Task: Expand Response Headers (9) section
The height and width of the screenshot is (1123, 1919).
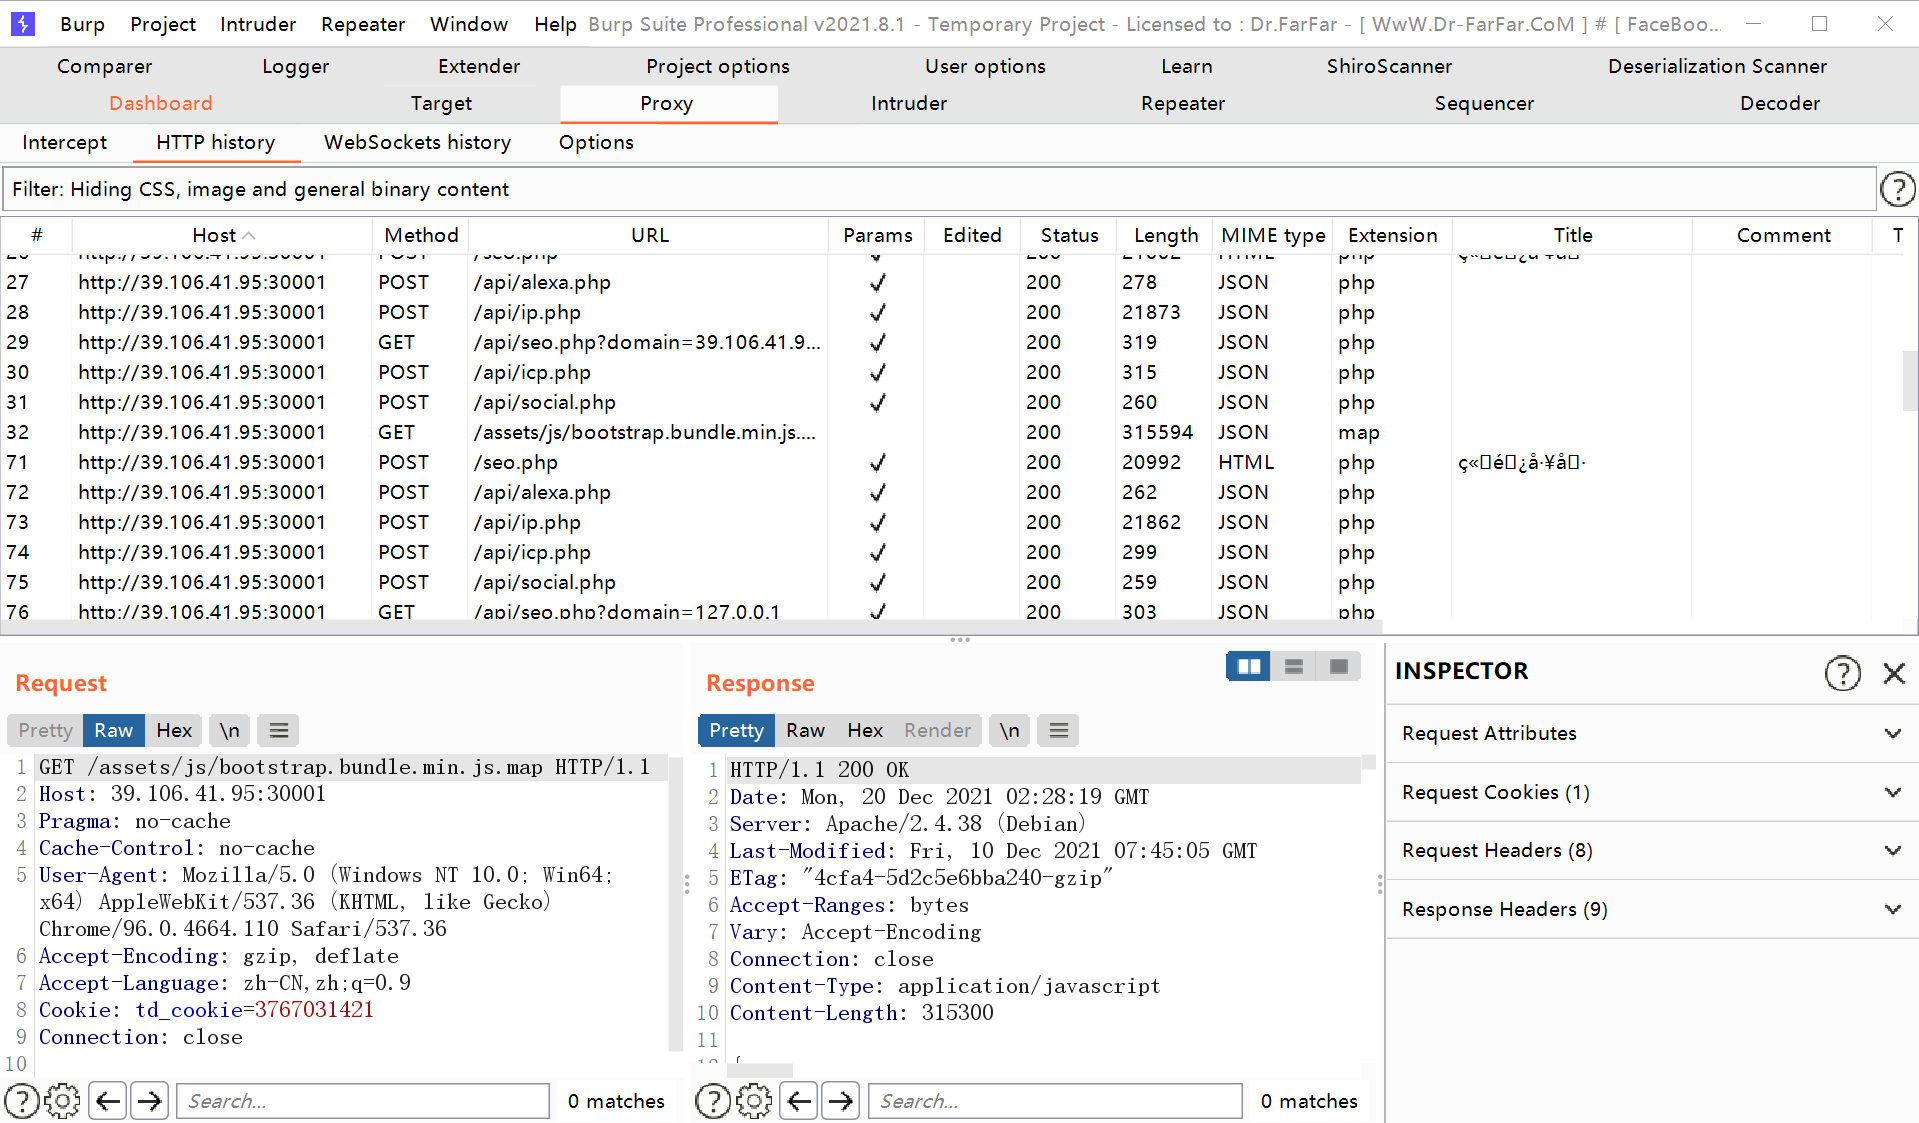Action: coord(1652,909)
